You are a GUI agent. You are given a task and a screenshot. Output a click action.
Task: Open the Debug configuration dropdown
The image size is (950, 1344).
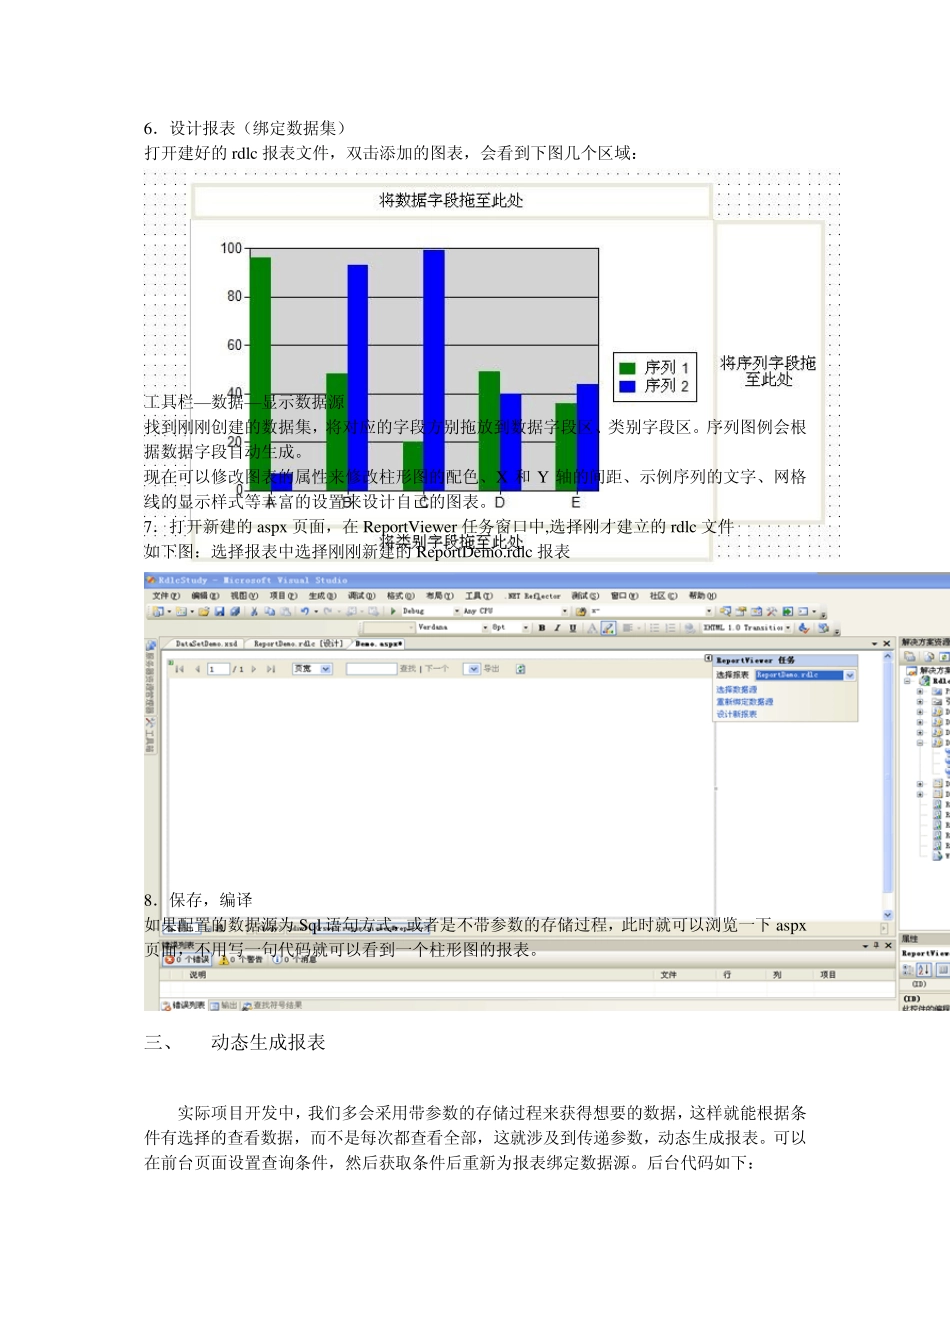430,611
